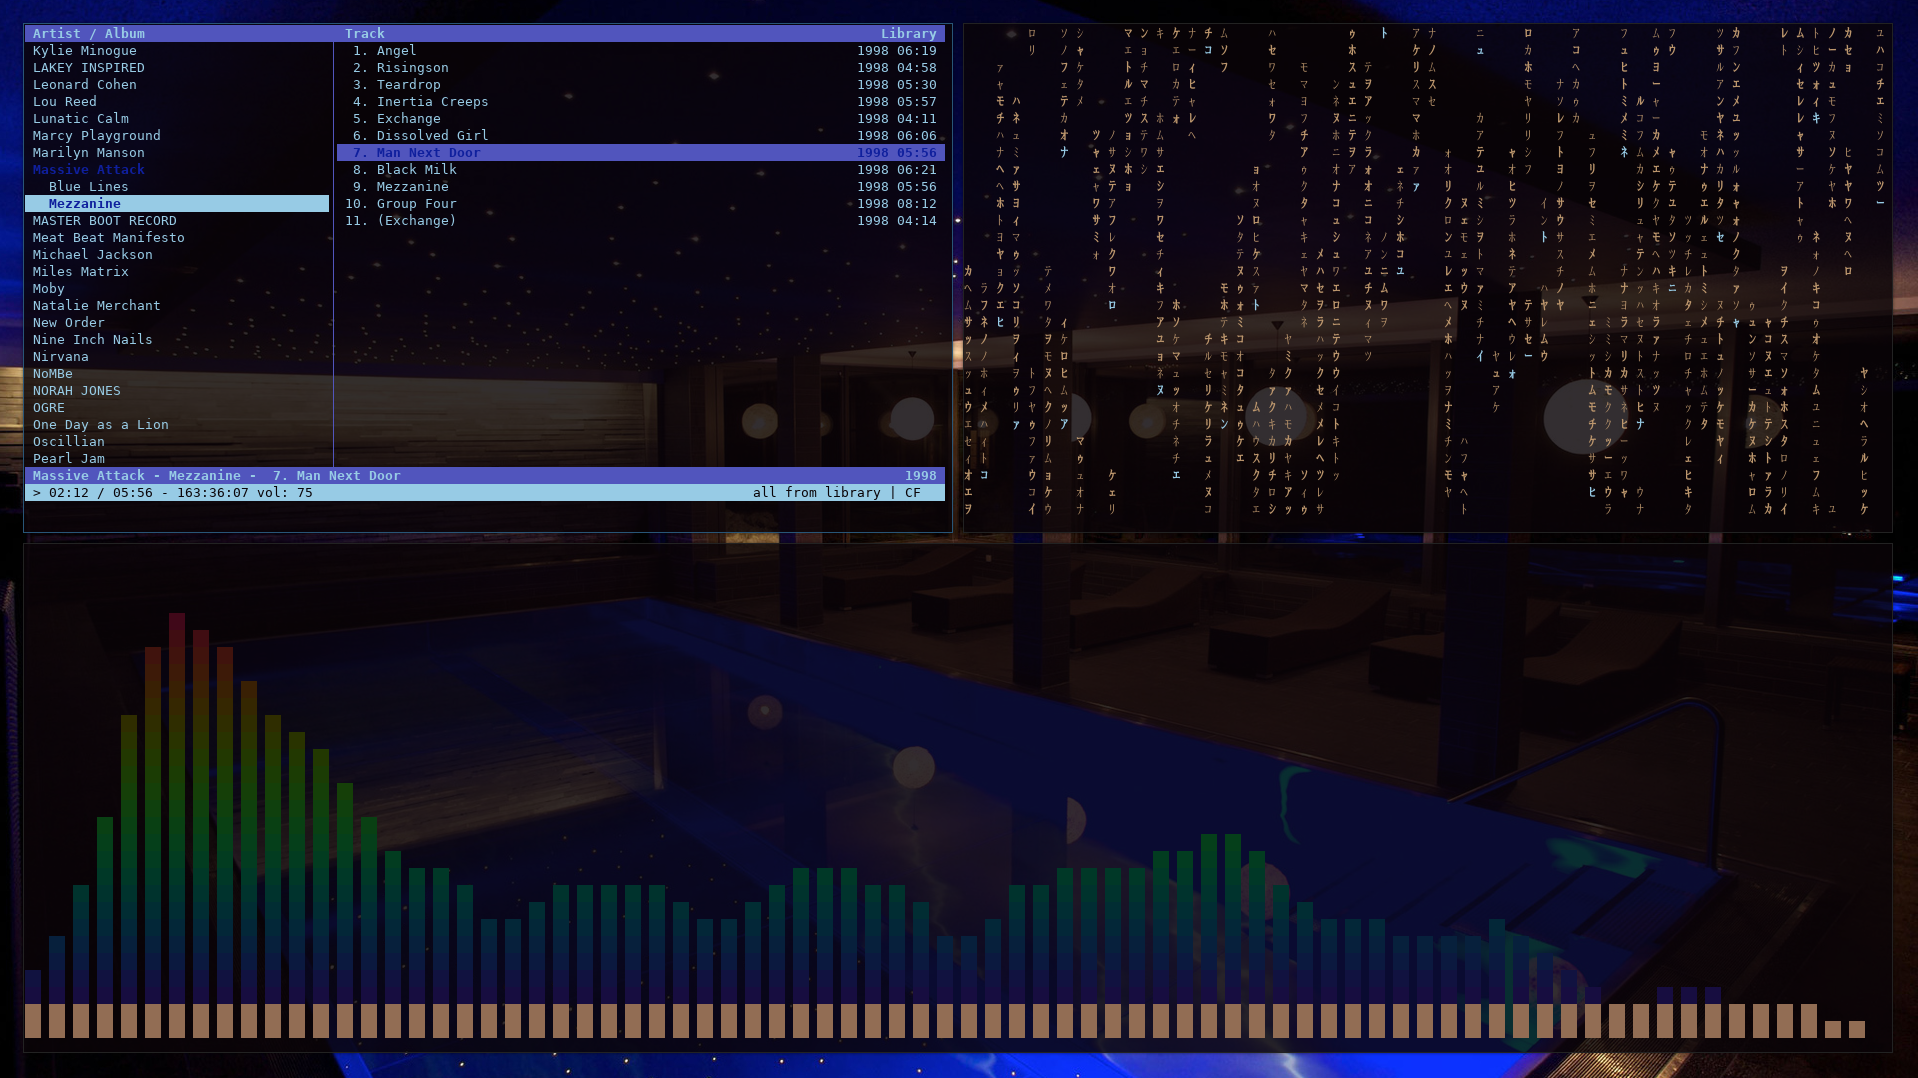Select artist OGRE
The image size is (1918, 1078).
tap(48, 408)
